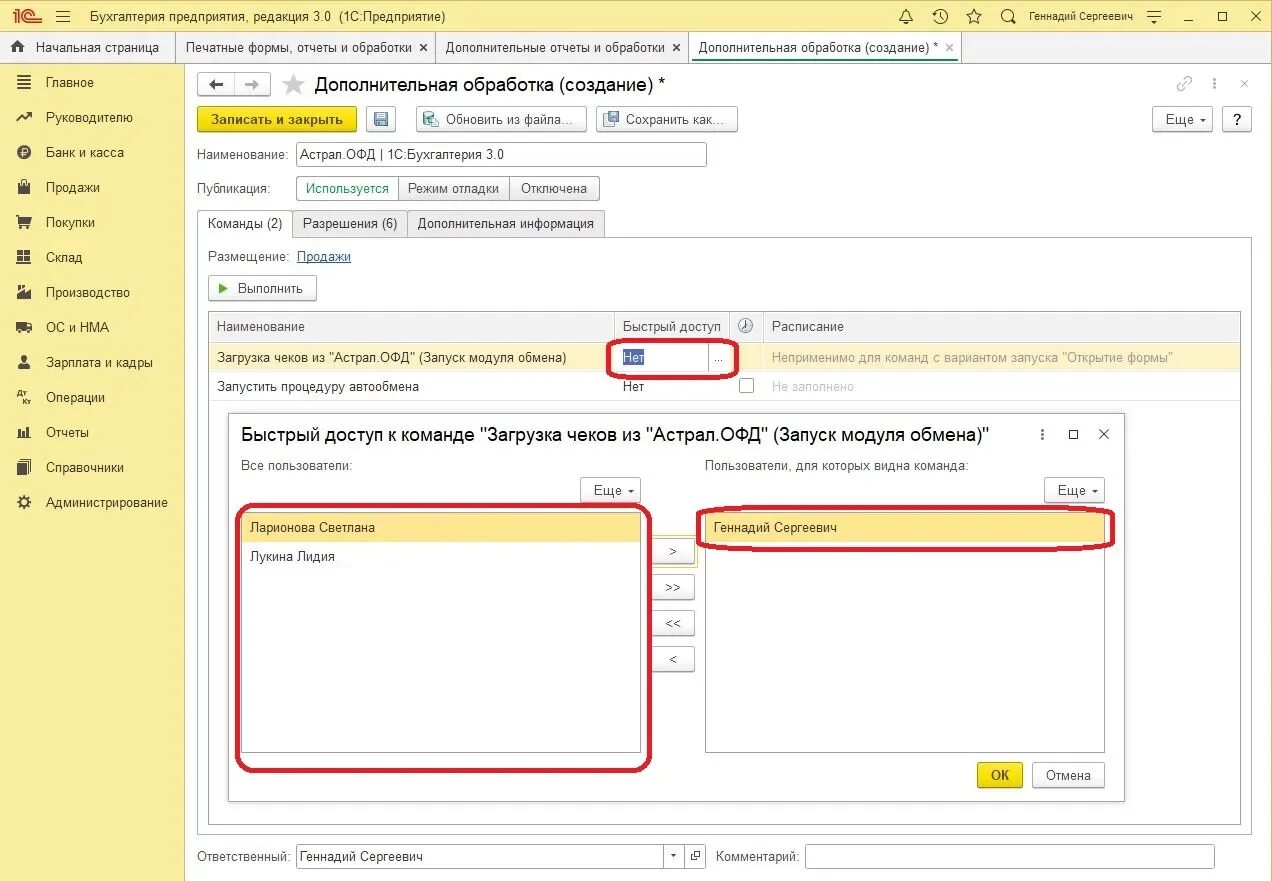The image size is (1272, 881).
Task: Click the Наименование input field
Action: (x=502, y=155)
